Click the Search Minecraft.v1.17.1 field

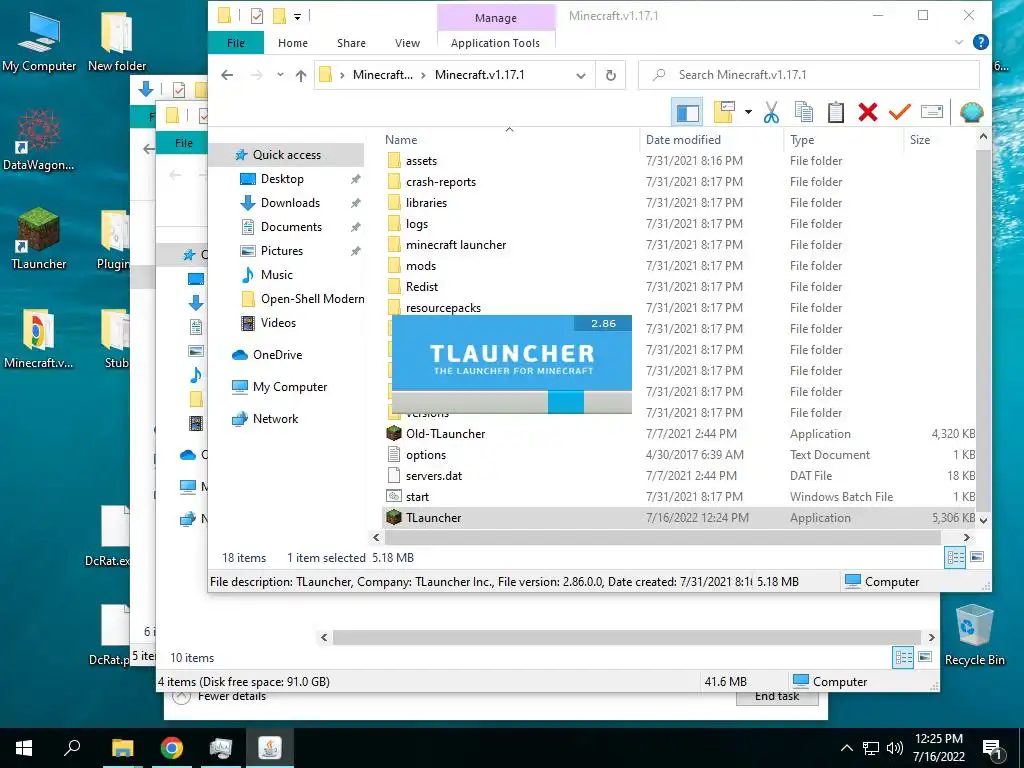click(808, 75)
